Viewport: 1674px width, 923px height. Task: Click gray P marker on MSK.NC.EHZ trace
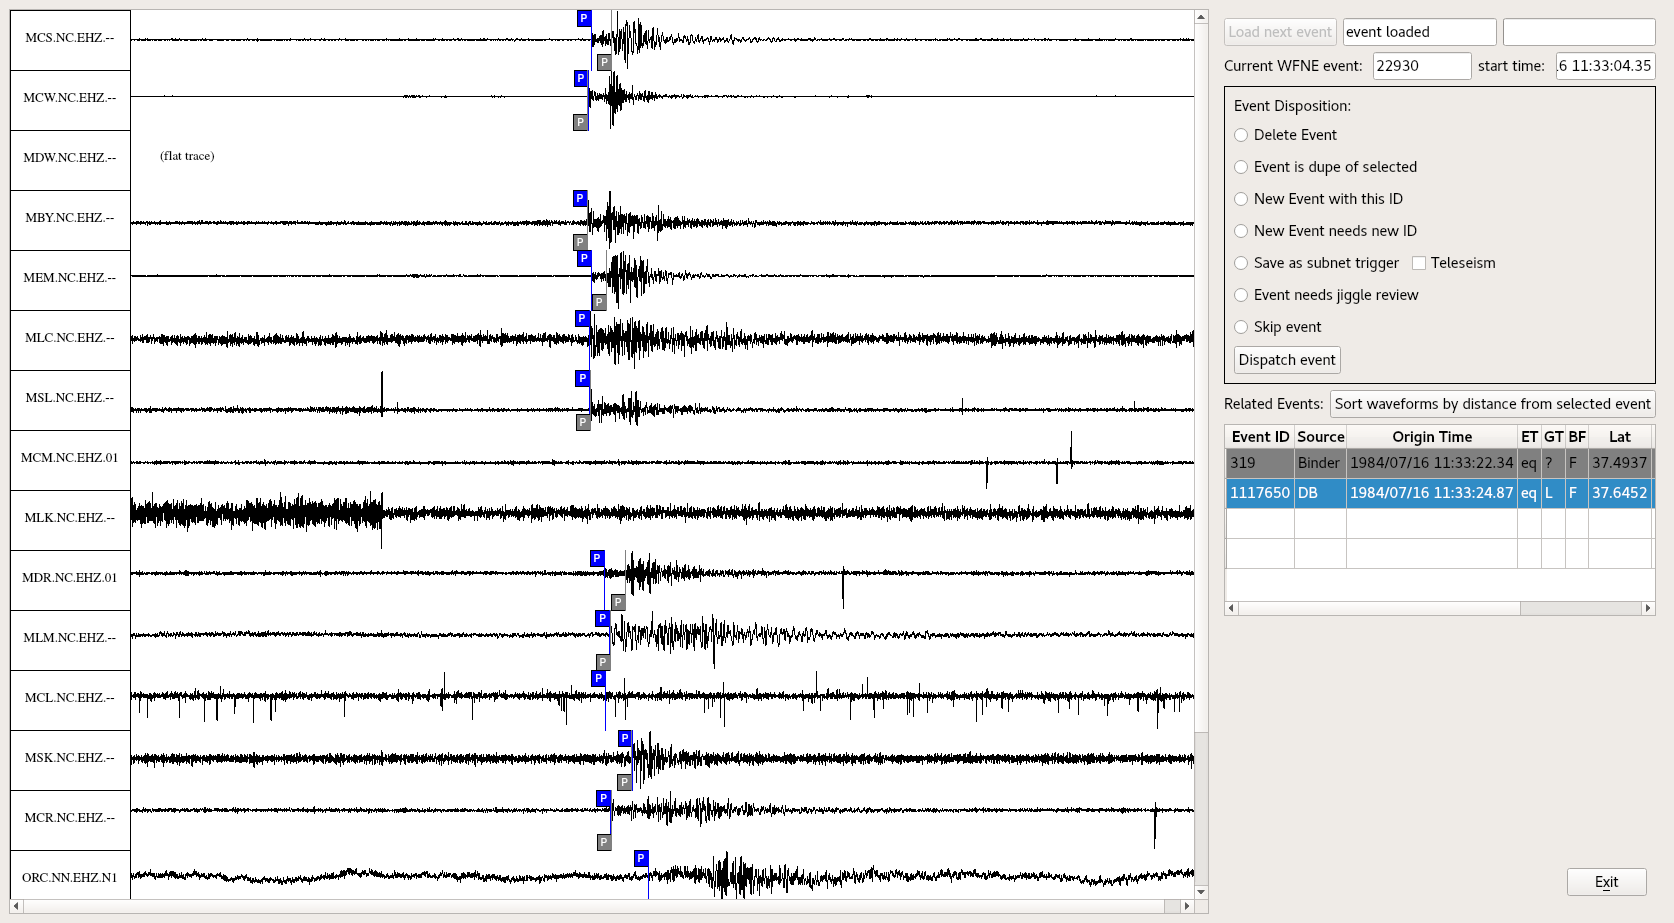624,782
